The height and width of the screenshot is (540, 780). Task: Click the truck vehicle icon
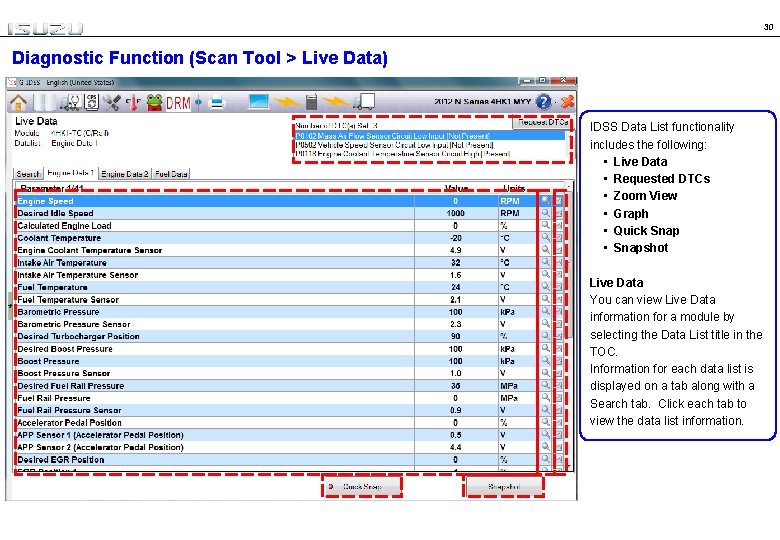coord(364,102)
